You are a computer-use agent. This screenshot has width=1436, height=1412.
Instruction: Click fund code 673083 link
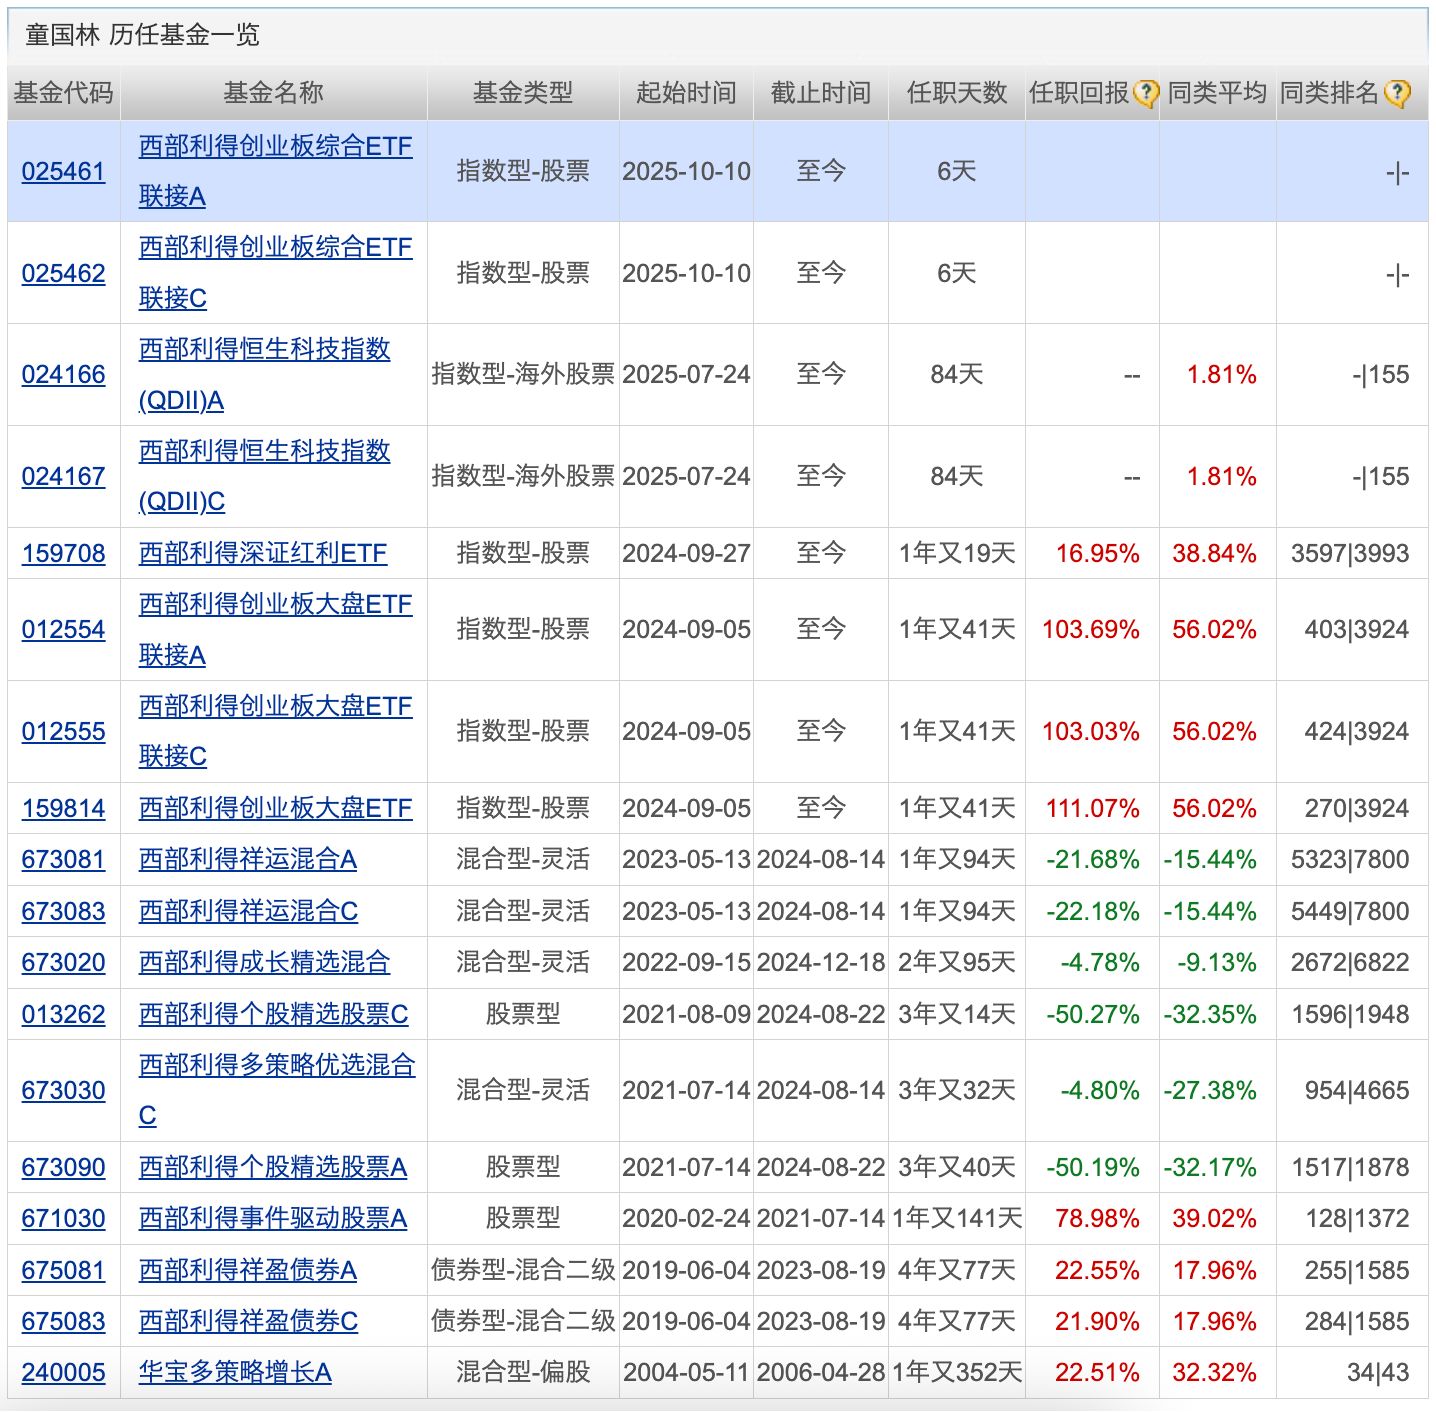pos(63,912)
